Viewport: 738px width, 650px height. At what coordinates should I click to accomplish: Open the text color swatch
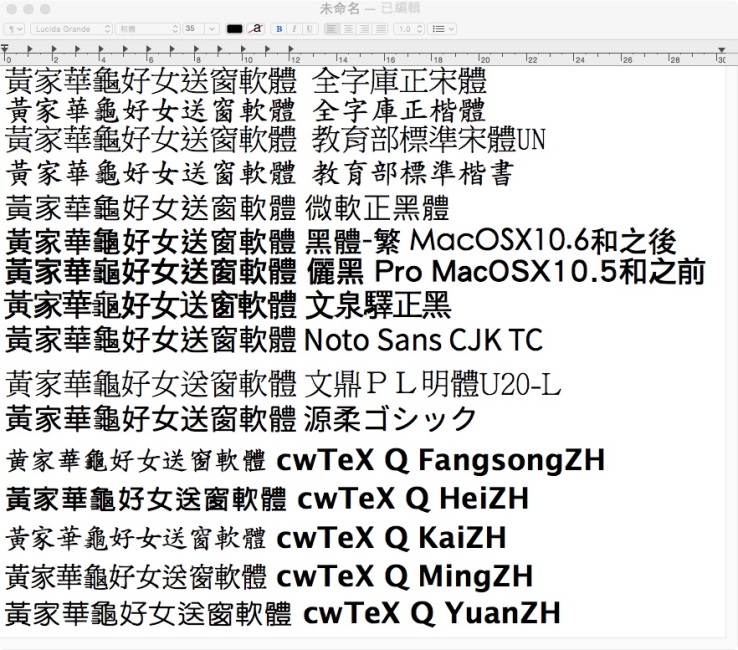[234, 29]
